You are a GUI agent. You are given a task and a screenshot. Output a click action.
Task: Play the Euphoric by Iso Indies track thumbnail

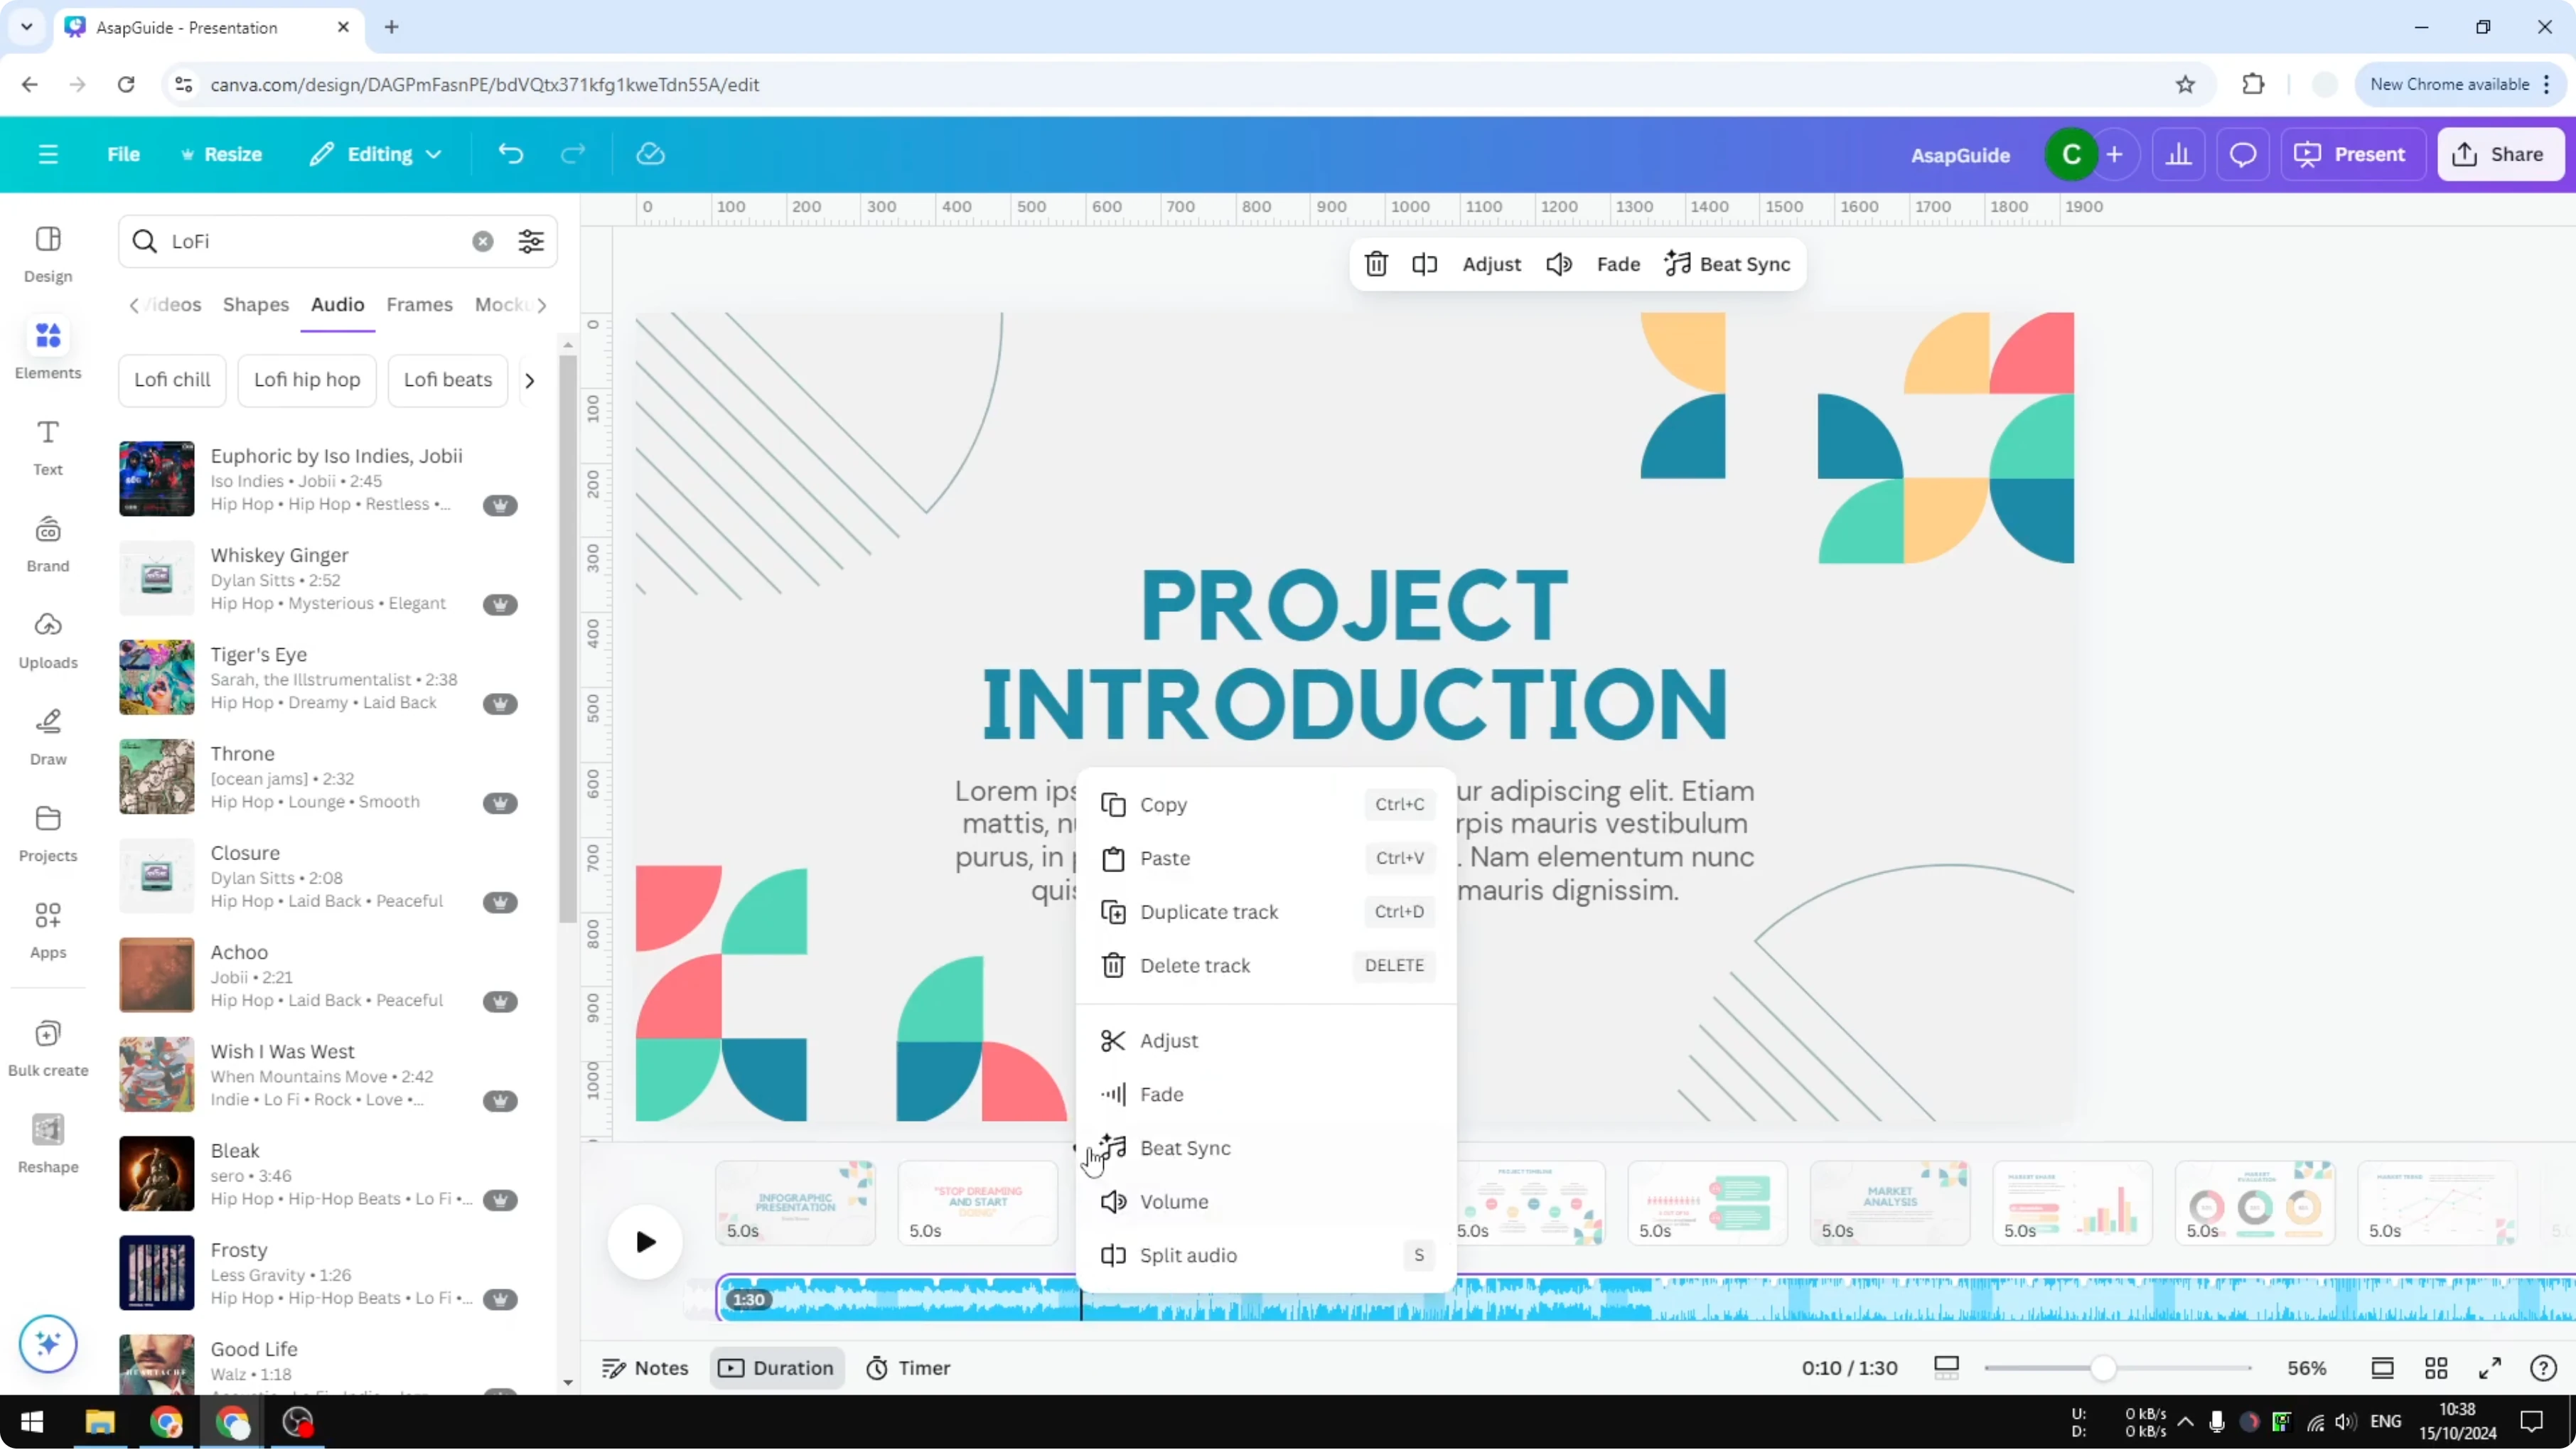coord(156,478)
